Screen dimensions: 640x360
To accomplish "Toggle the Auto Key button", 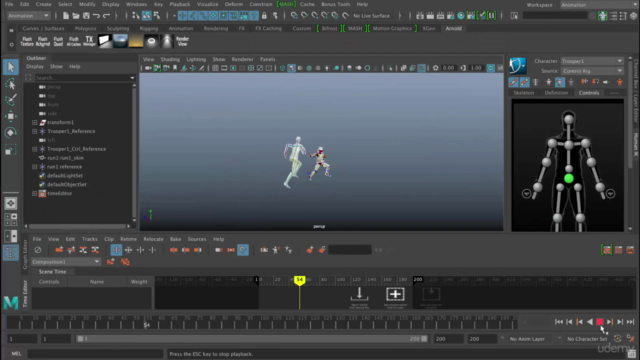I will pos(618,339).
